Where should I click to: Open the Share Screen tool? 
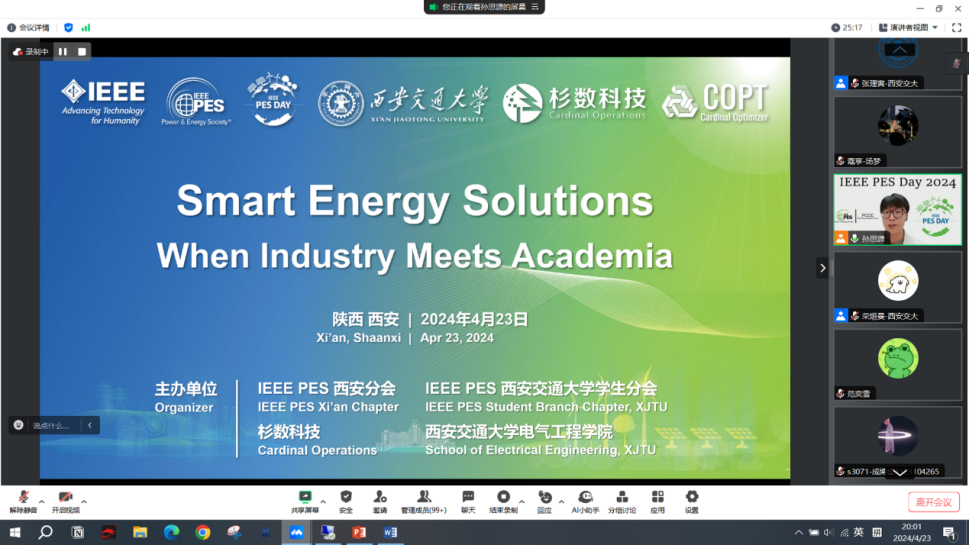(304, 500)
